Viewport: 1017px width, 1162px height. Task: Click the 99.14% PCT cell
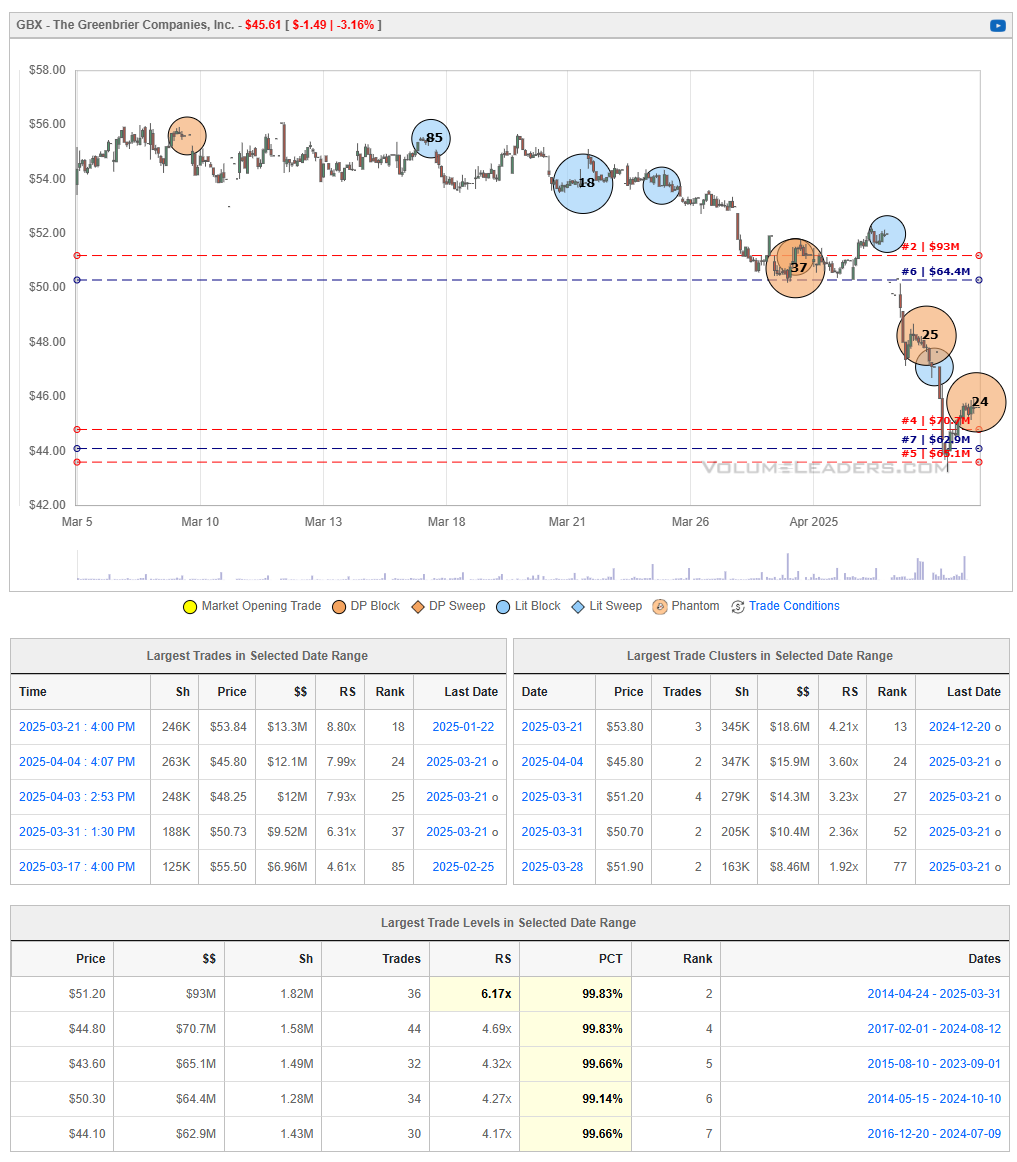click(575, 1098)
